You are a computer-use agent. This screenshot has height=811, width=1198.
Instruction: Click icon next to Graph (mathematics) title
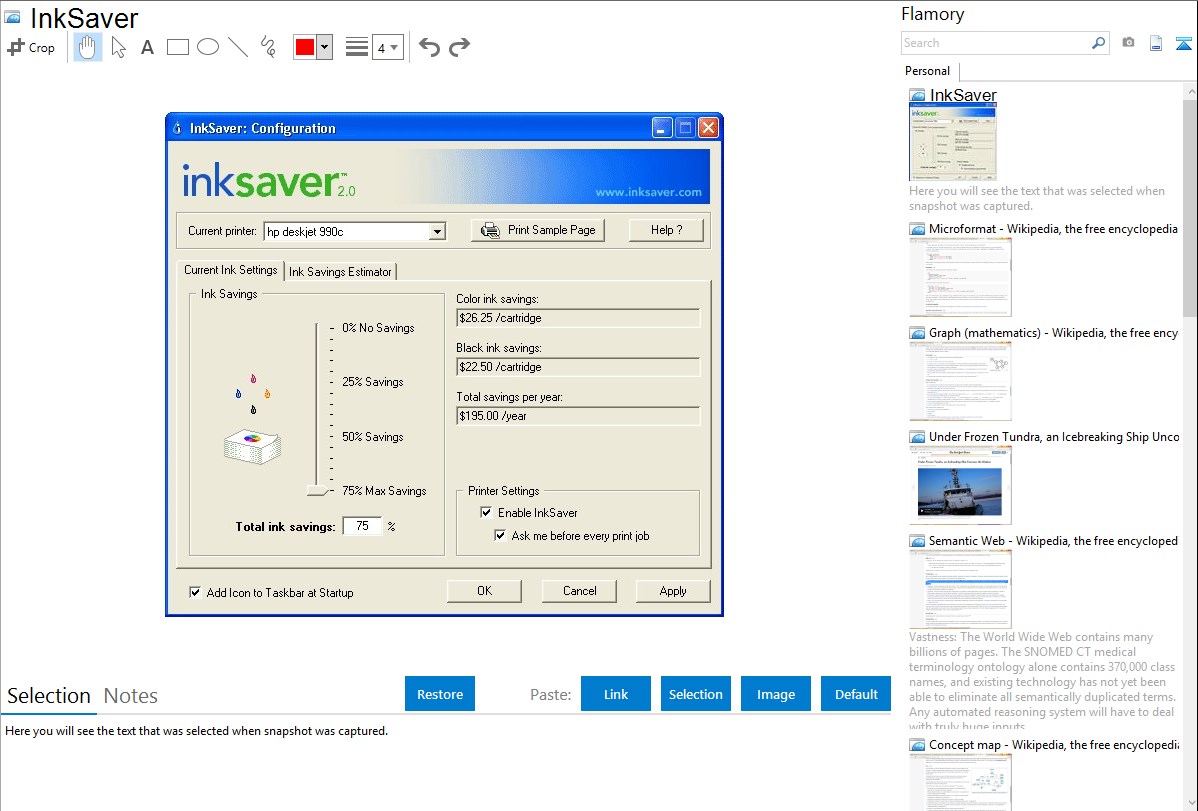(x=917, y=333)
